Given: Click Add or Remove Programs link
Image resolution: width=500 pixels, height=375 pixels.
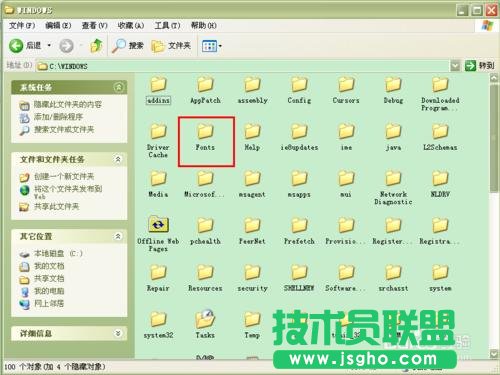Looking at the screenshot, I should pos(51,117).
